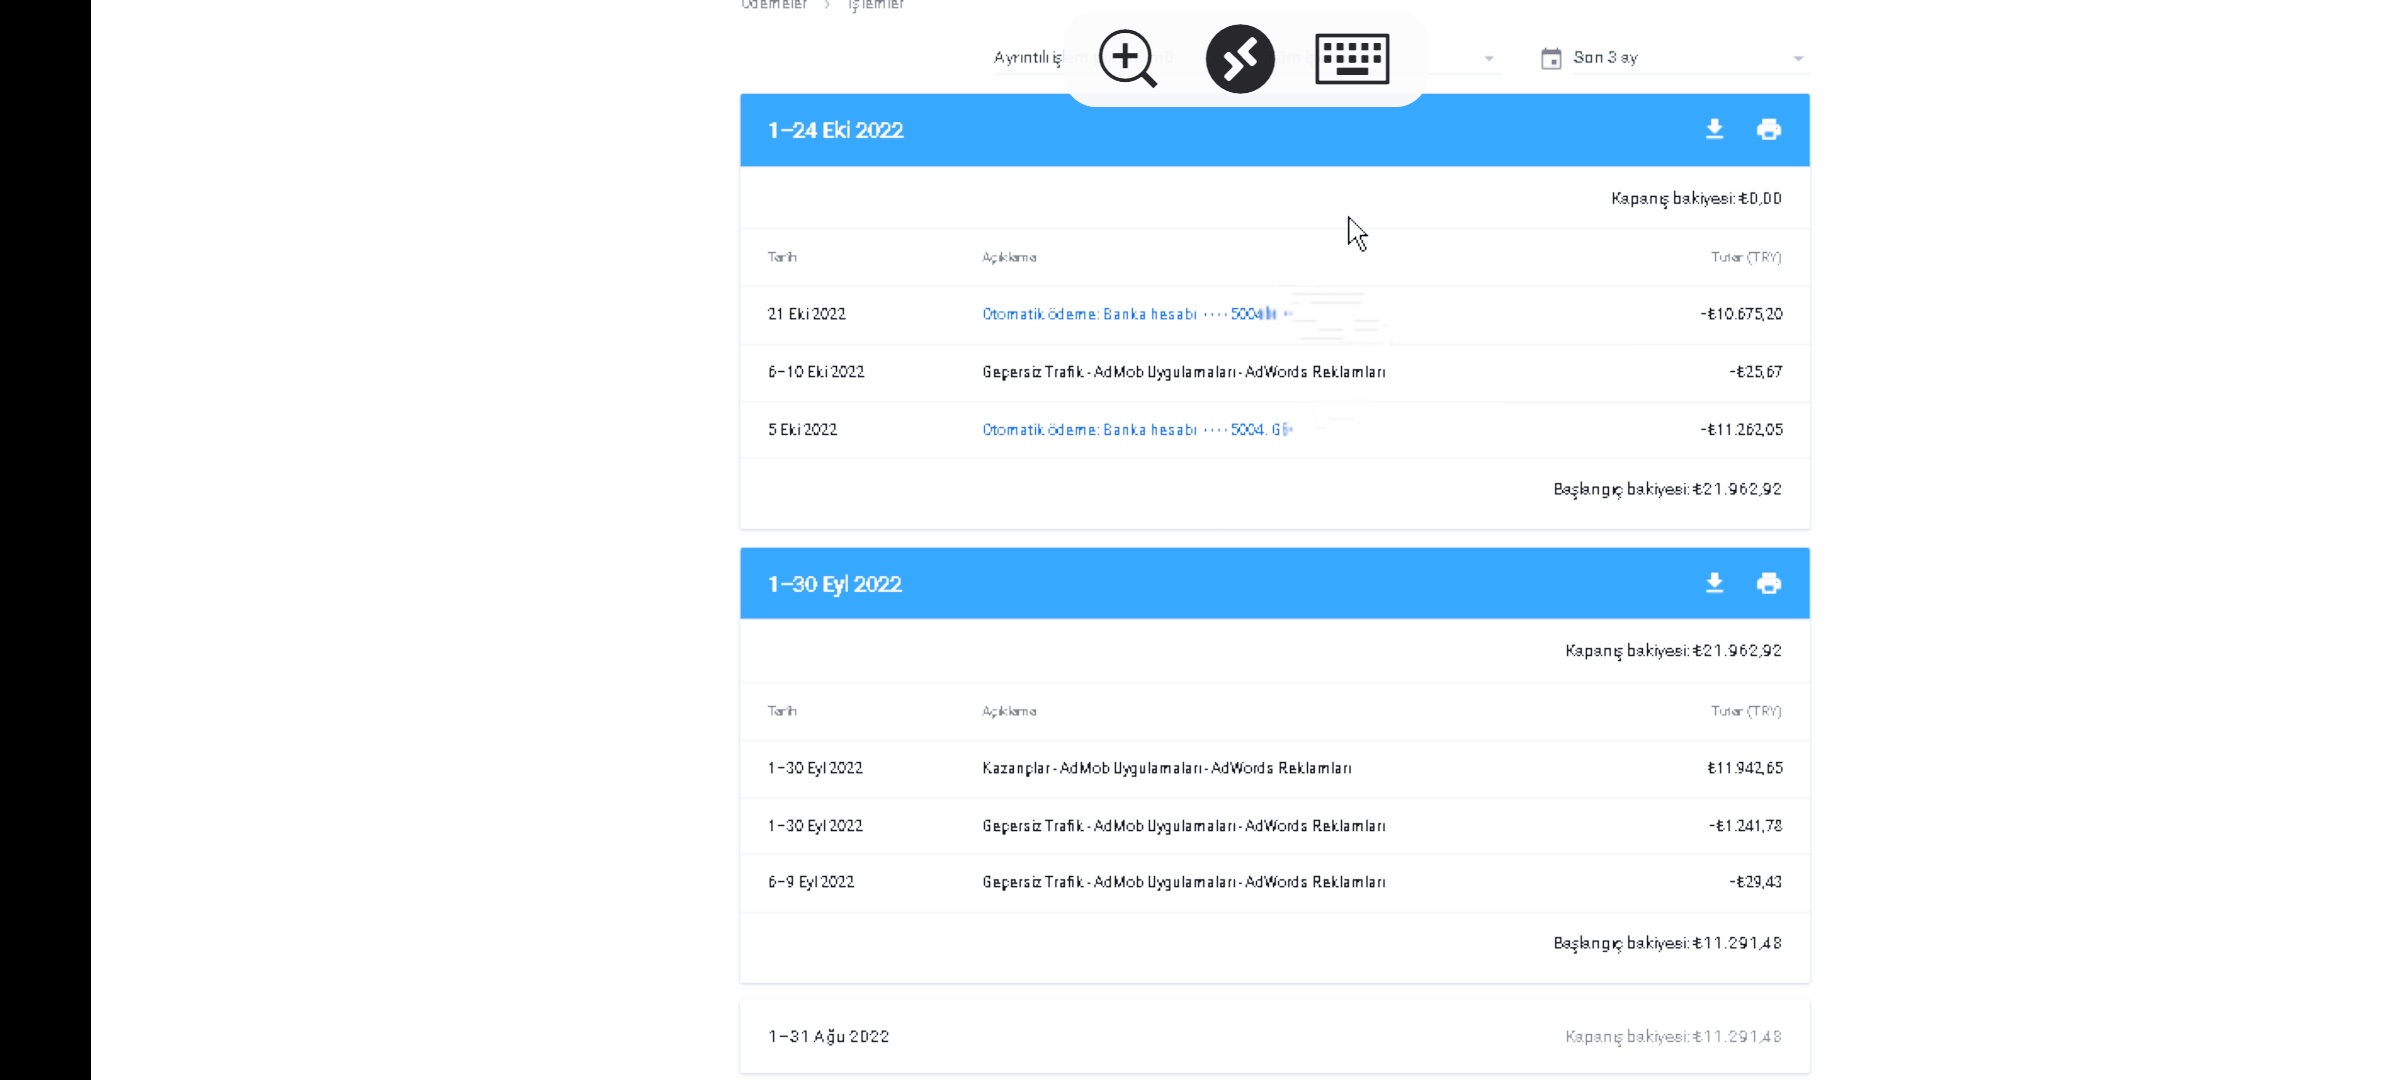Open the on-screen keyboard icon
The width and height of the screenshot is (2400, 1080).
(x=1352, y=59)
